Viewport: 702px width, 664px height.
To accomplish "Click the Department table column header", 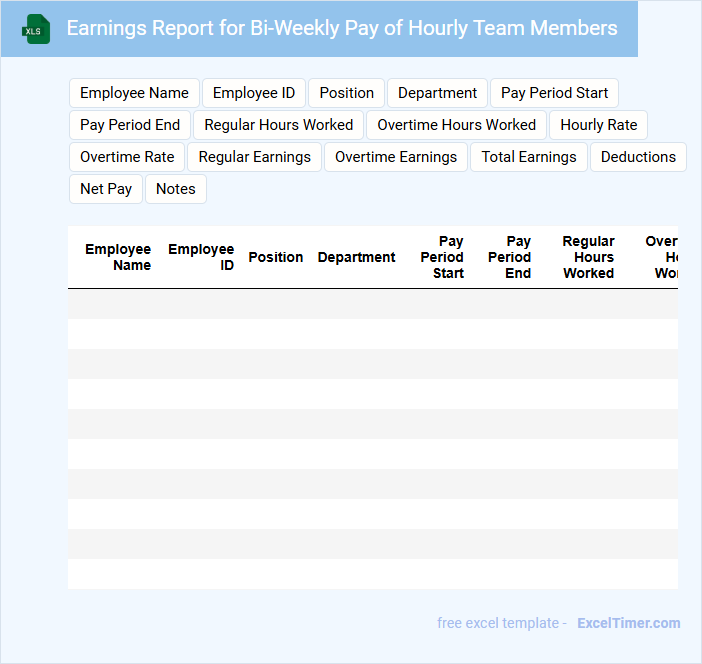I will click(x=356, y=257).
